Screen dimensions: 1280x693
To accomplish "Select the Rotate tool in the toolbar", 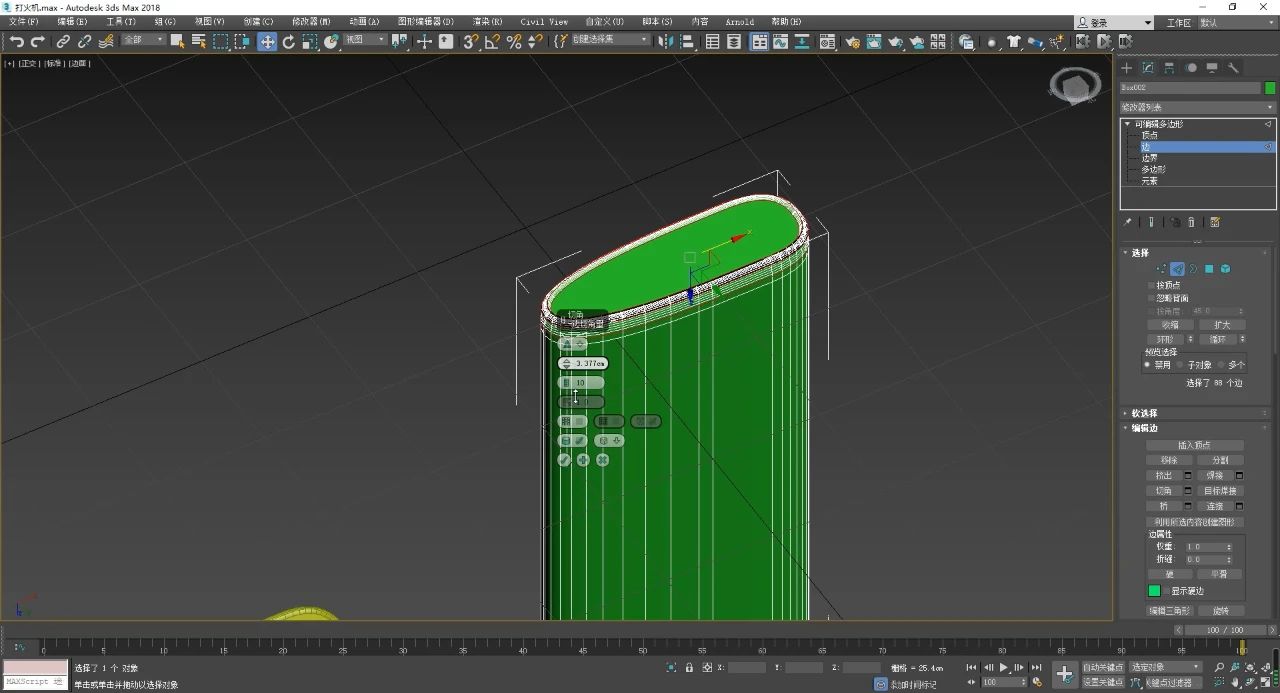I will coord(288,41).
